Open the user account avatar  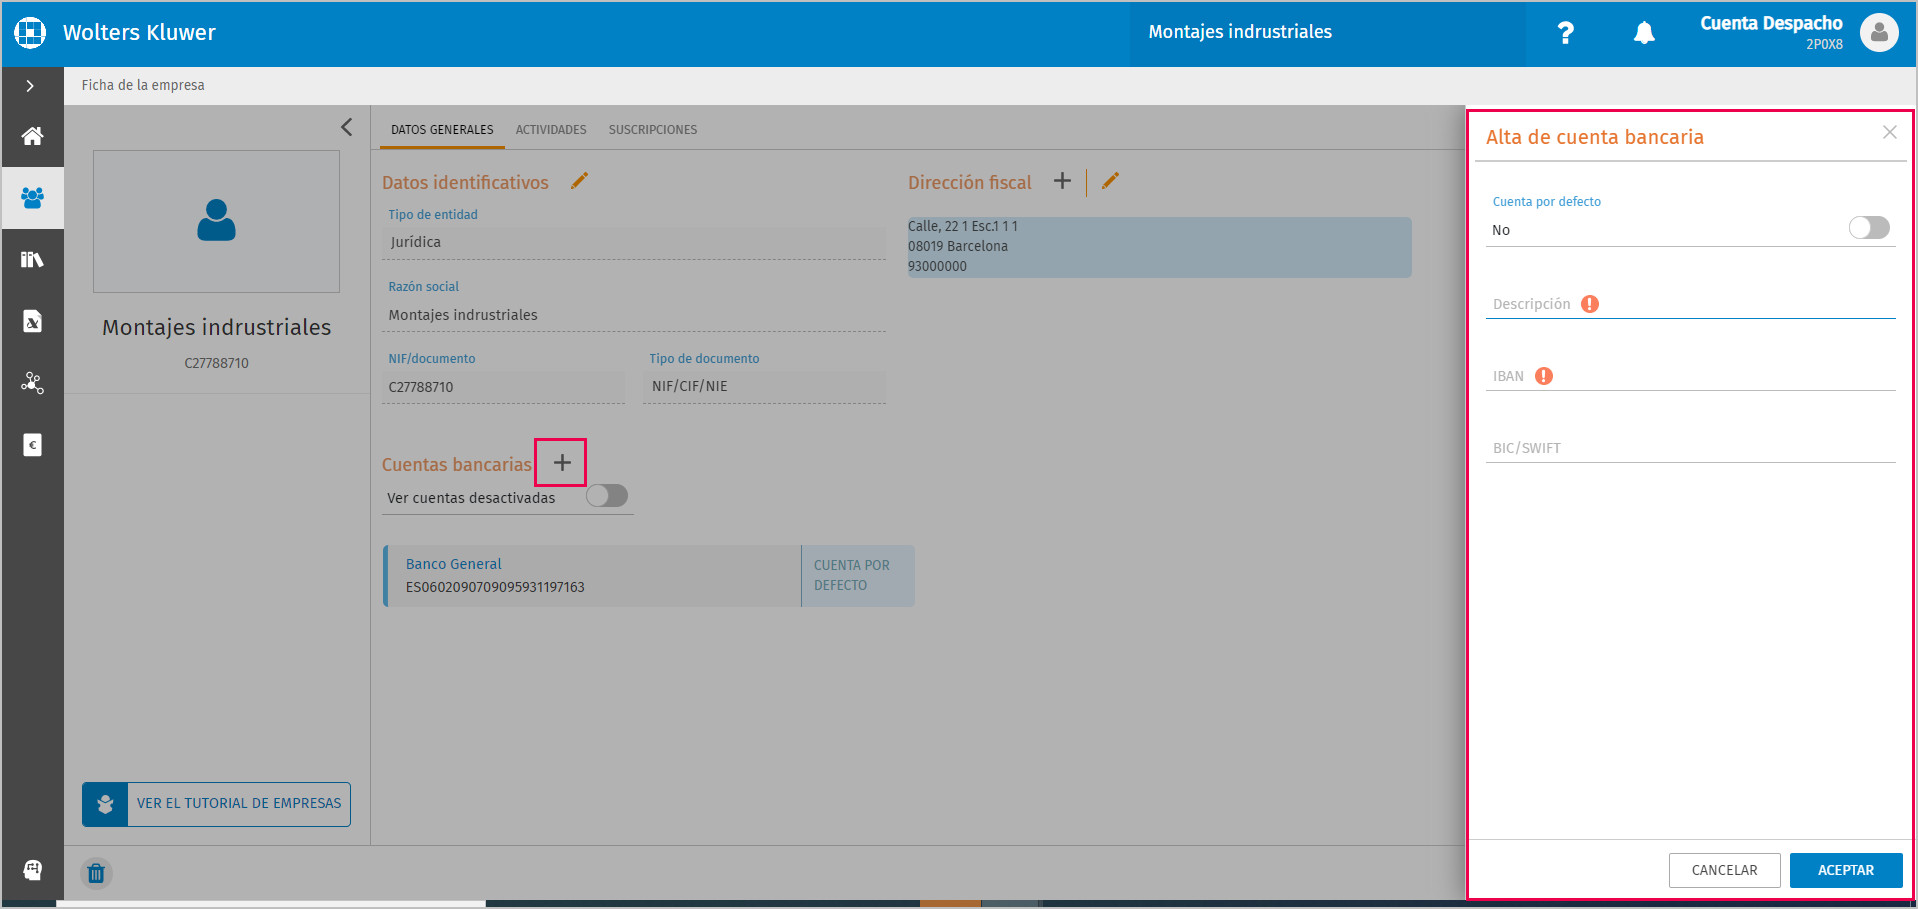coord(1879,33)
